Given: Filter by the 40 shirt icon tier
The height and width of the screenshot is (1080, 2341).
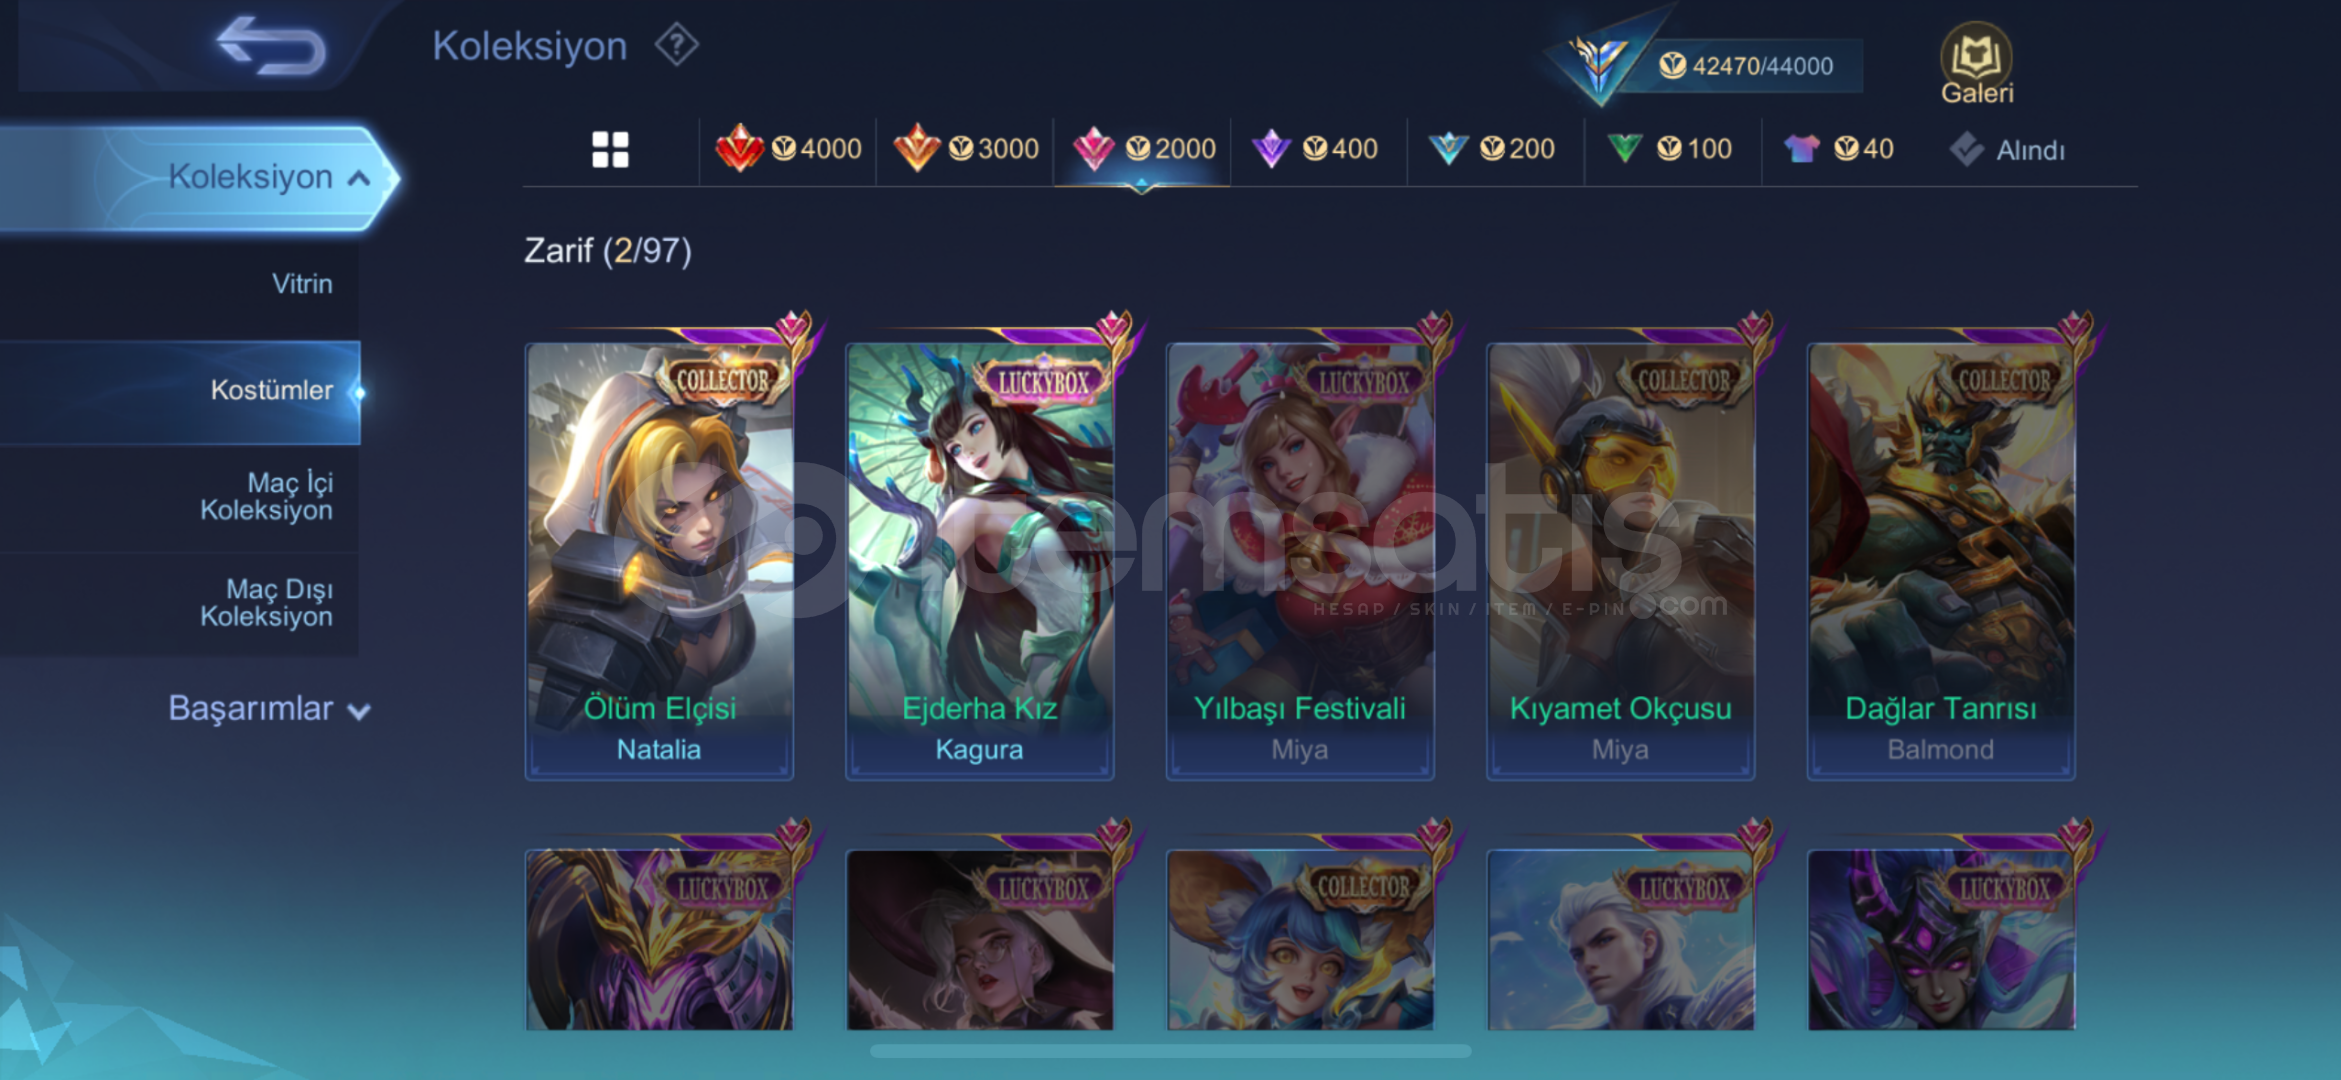Looking at the screenshot, I should pos(1840,149).
